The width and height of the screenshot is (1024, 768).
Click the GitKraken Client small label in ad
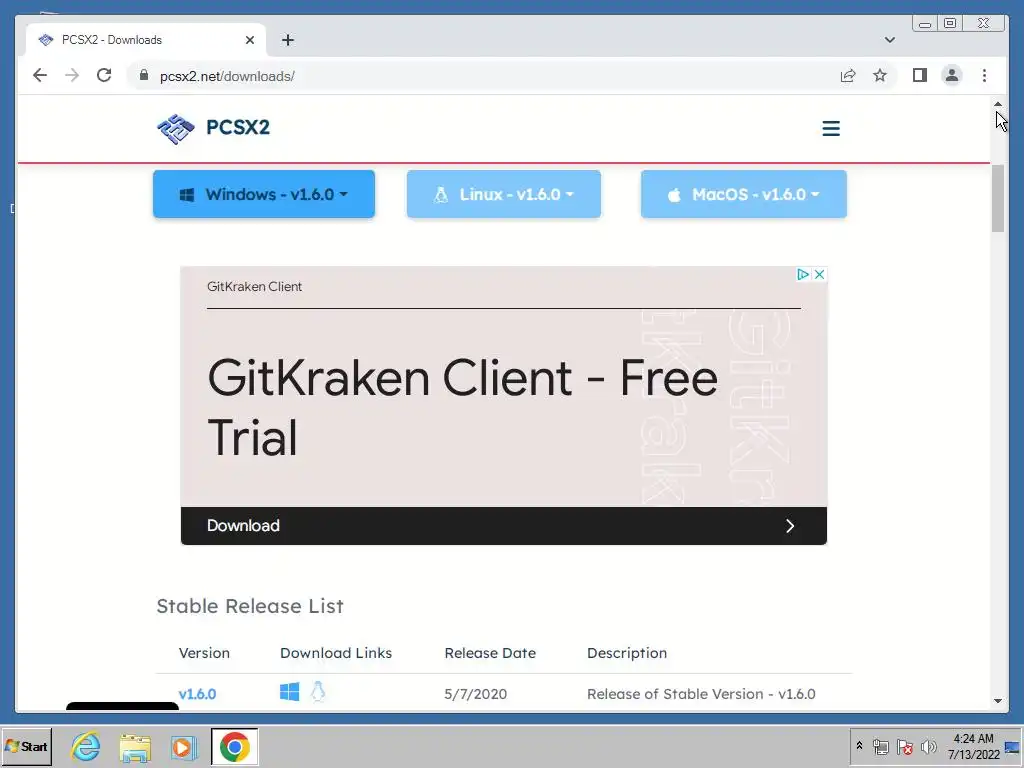pyautogui.click(x=254, y=287)
